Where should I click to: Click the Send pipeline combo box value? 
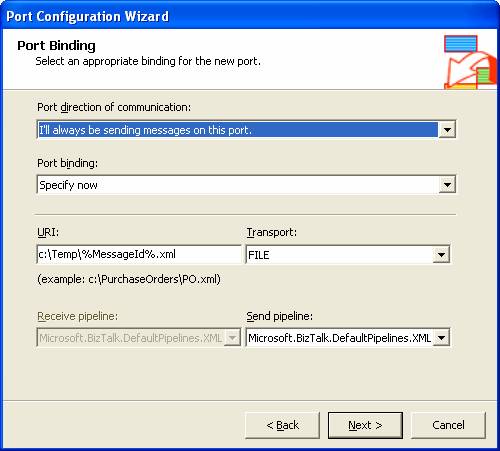pos(339,338)
